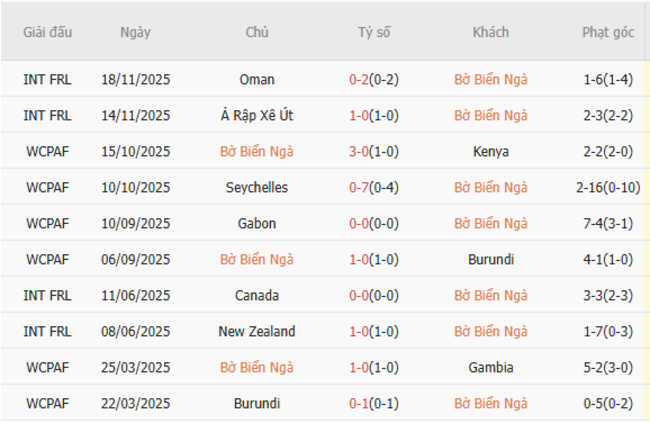
Task: Open the Gabon team link
Action: tap(257, 224)
